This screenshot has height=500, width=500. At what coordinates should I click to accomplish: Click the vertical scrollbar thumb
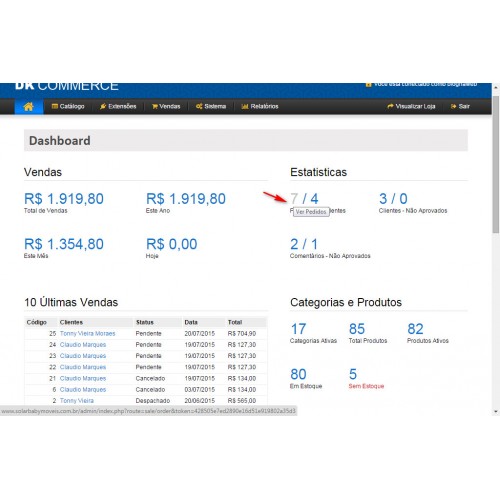pos(496,163)
